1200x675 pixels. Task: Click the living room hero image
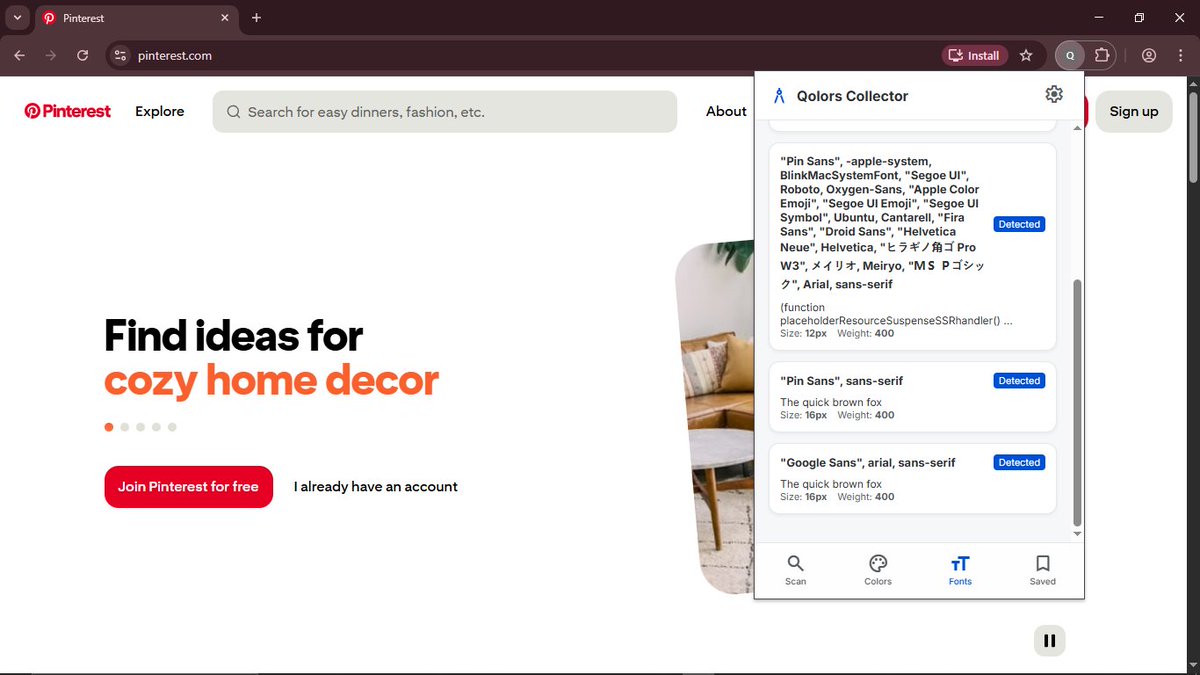(x=714, y=415)
